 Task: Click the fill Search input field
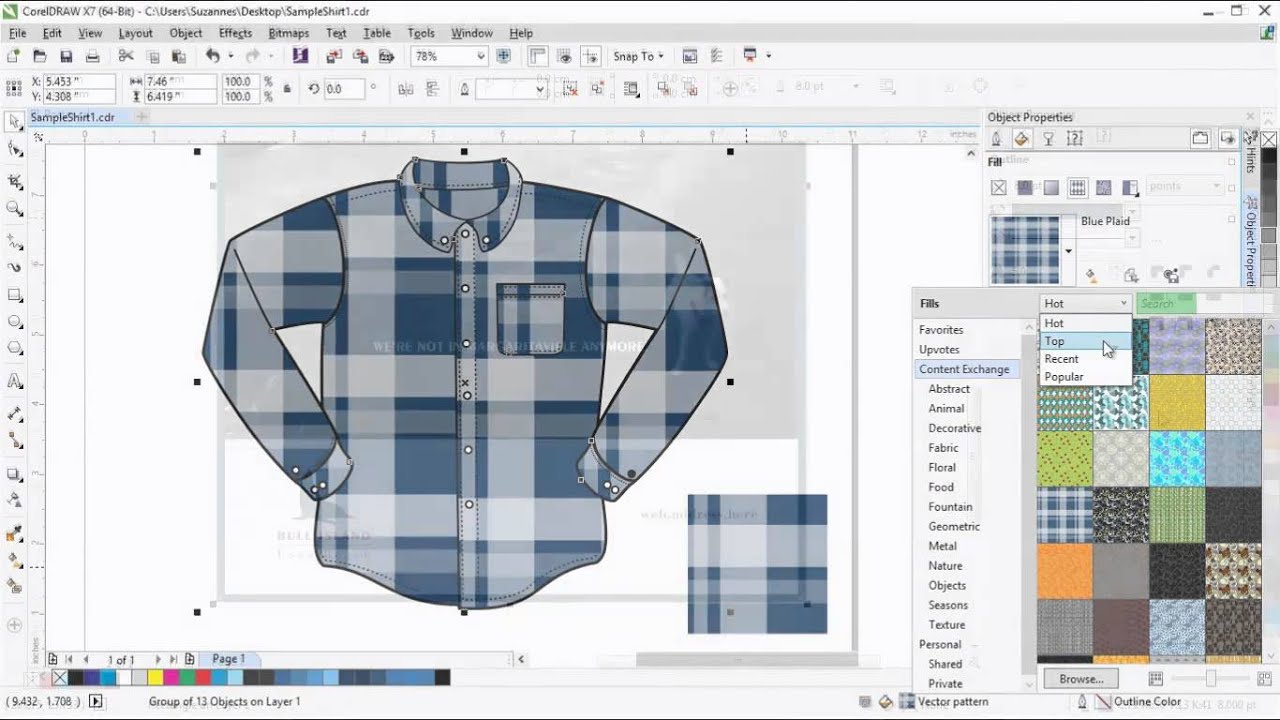coord(1166,303)
